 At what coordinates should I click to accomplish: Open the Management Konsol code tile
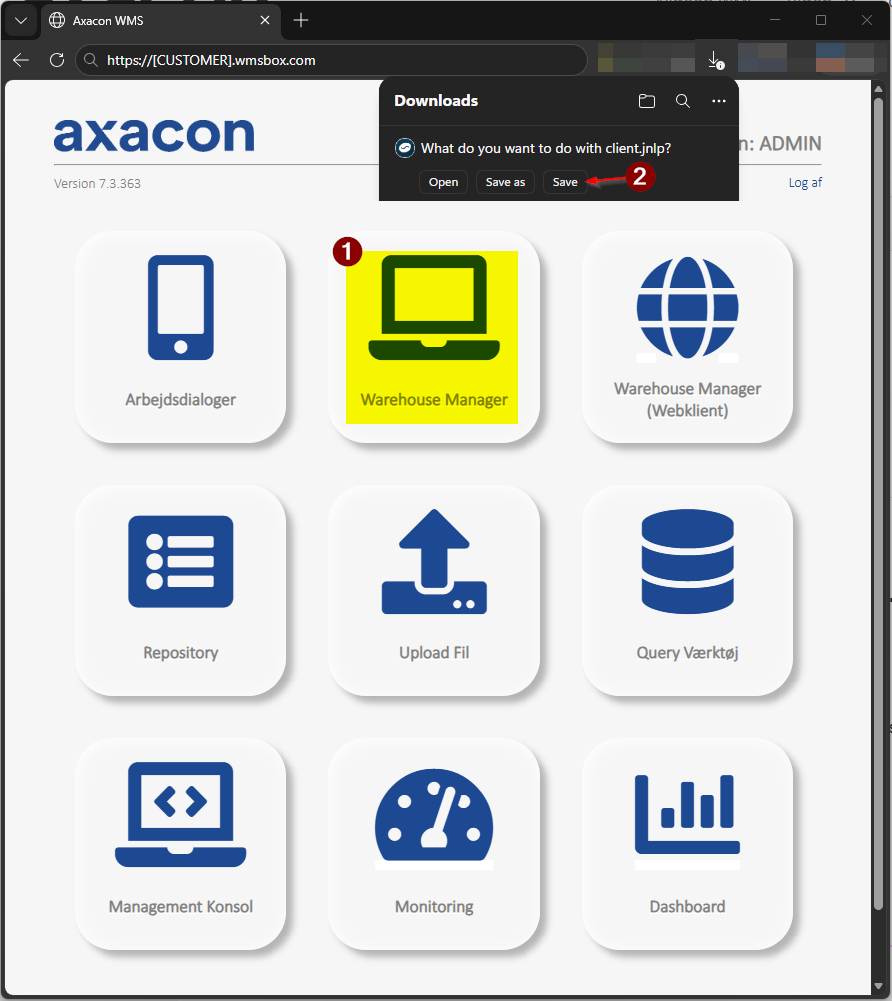pyautogui.click(x=181, y=843)
